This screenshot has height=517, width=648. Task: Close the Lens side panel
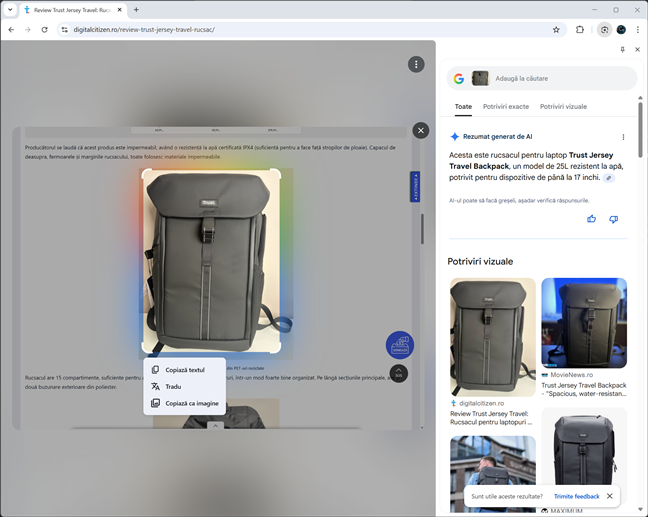click(x=637, y=50)
